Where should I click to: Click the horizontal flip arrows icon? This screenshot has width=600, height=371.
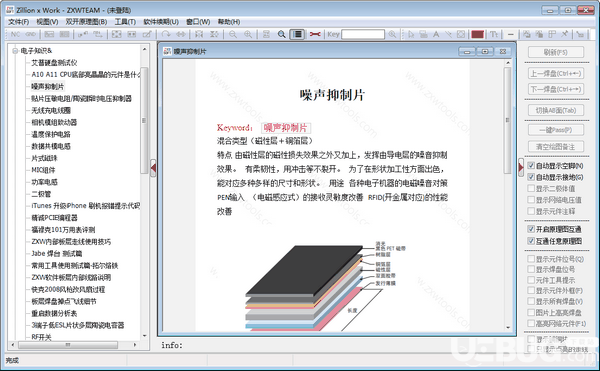tap(181, 34)
